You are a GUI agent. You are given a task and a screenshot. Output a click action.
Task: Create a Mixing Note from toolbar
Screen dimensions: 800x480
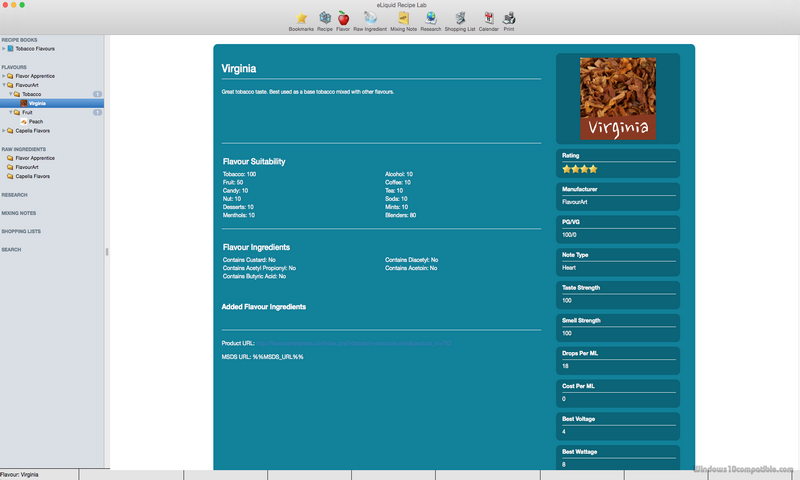pos(403,18)
